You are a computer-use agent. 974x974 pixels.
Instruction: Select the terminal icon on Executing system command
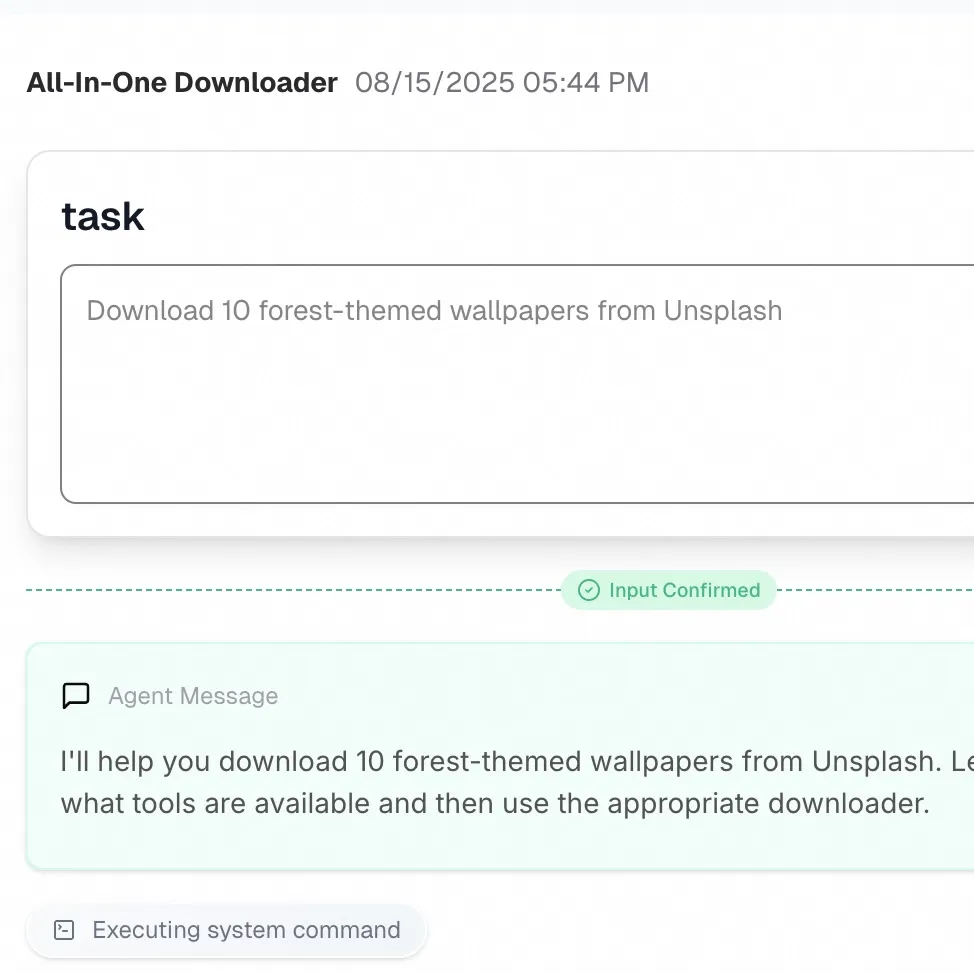click(63, 929)
